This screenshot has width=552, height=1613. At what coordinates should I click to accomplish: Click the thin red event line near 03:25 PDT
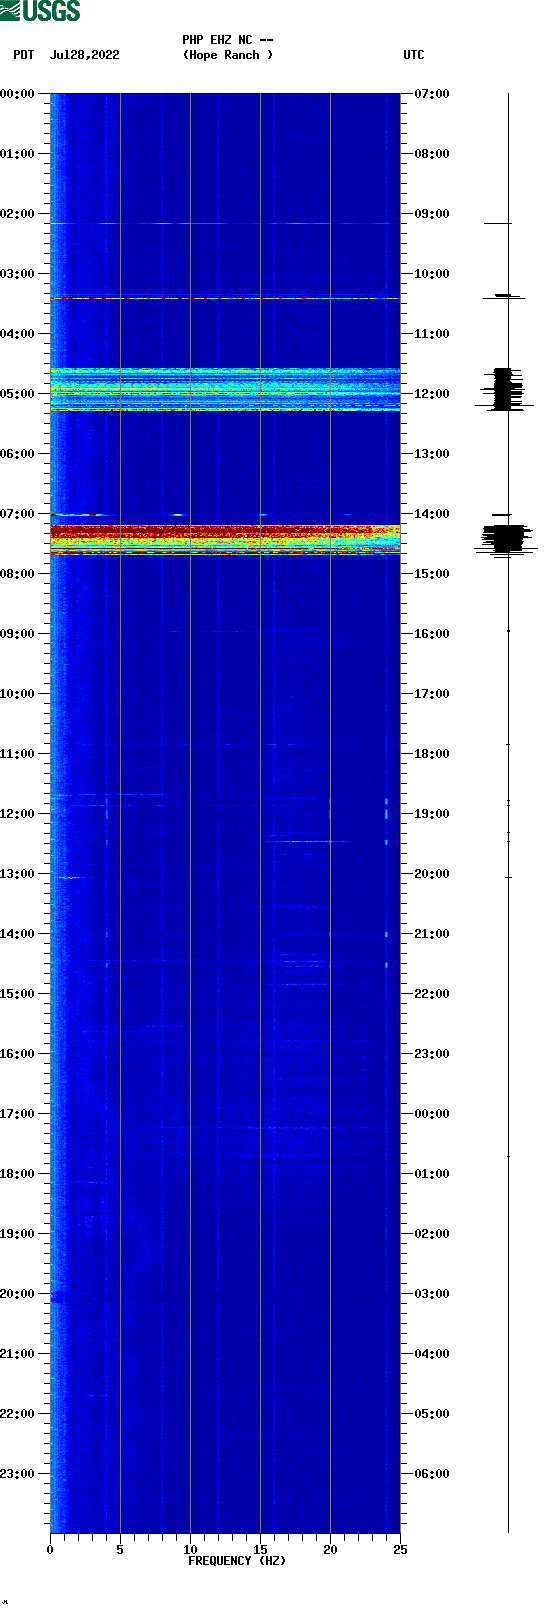pos(225,298)
